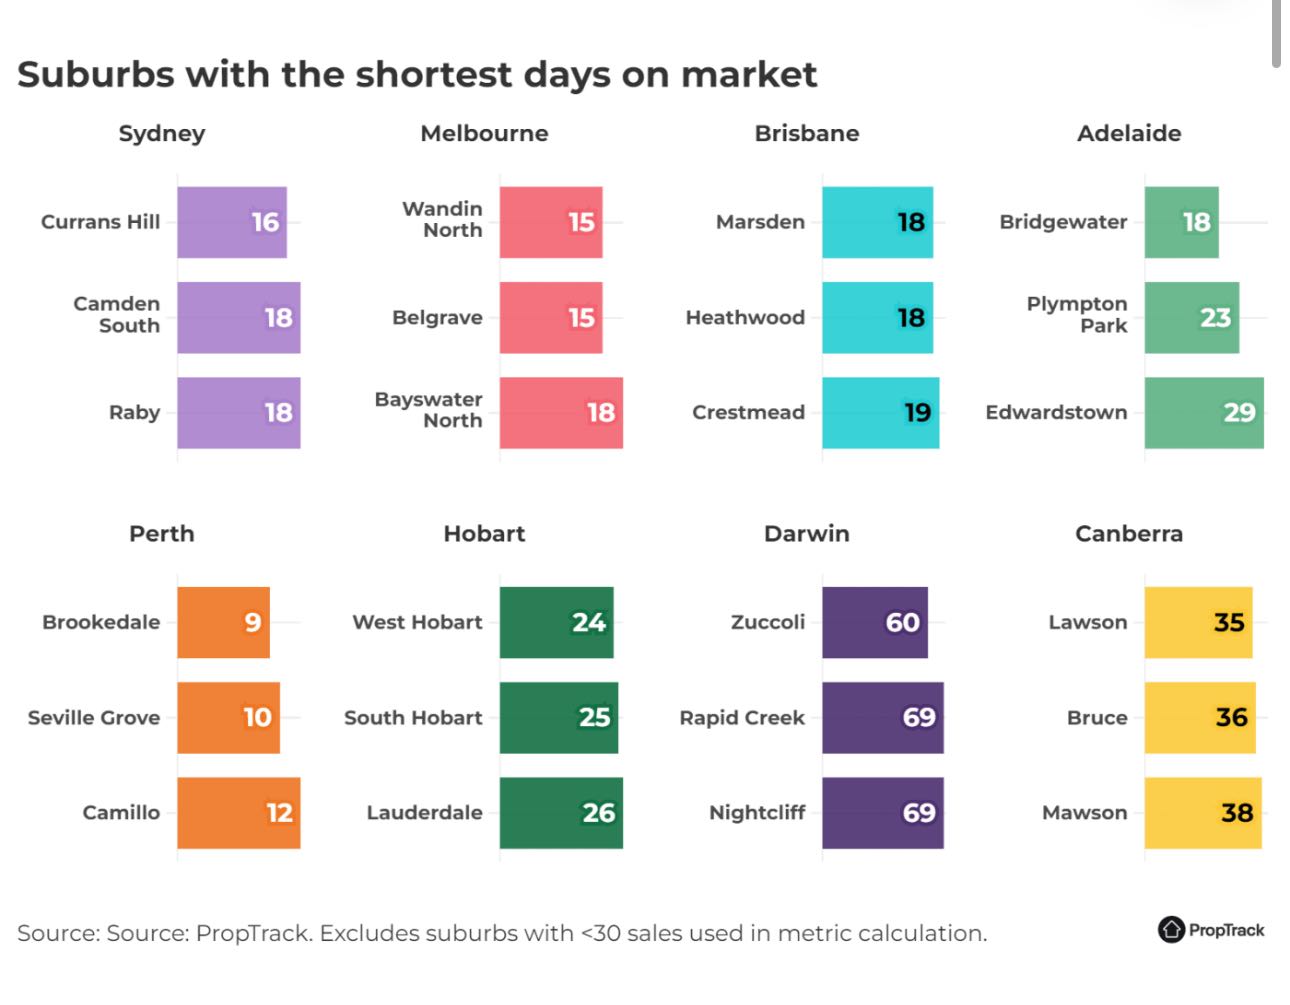This screenshot has width=1290, height=1005.
Task: Click the Edwardstown green bar showing 29
Action: tap(1204, 413)
